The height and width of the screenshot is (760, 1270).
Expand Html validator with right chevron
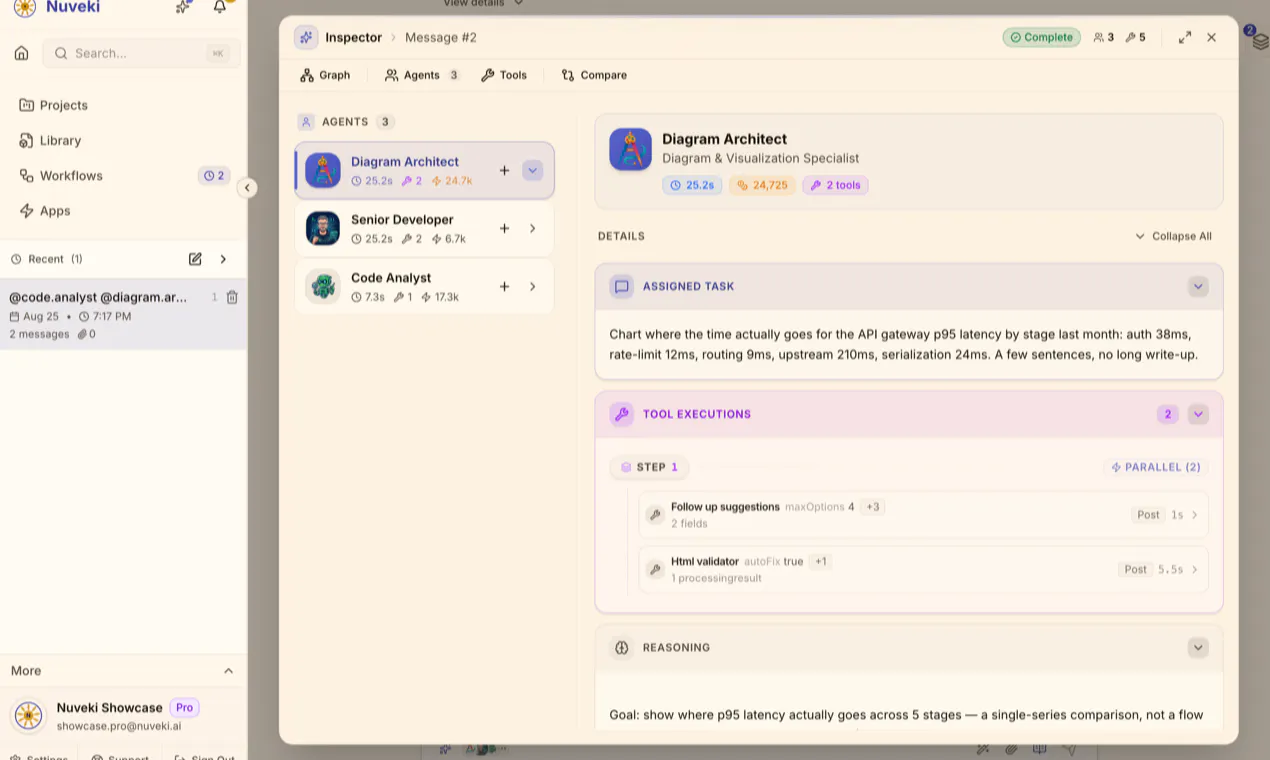coord(1194,570)
